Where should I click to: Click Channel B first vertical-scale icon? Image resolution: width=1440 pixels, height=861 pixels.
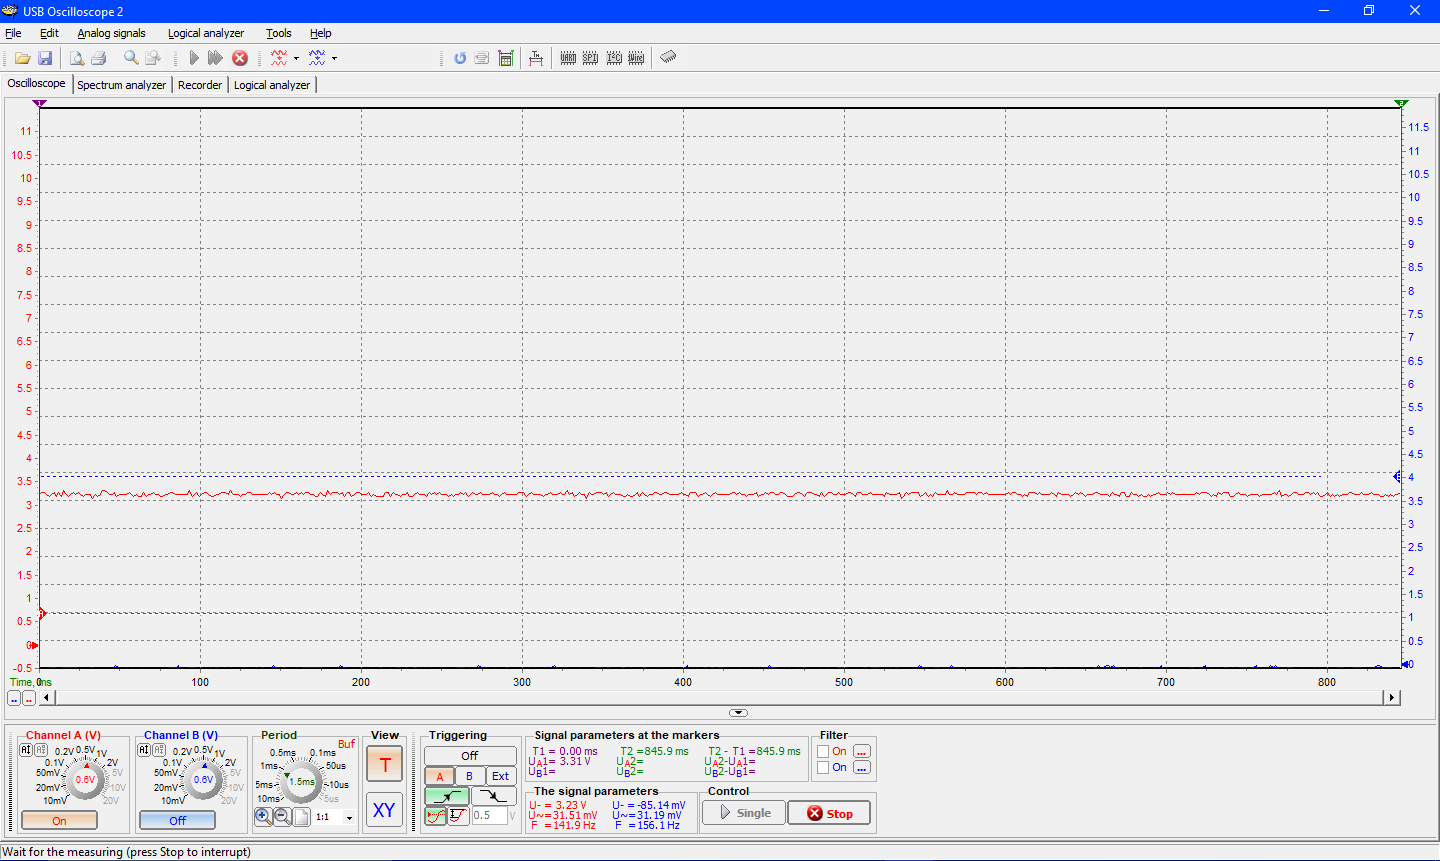pos(144,749)
